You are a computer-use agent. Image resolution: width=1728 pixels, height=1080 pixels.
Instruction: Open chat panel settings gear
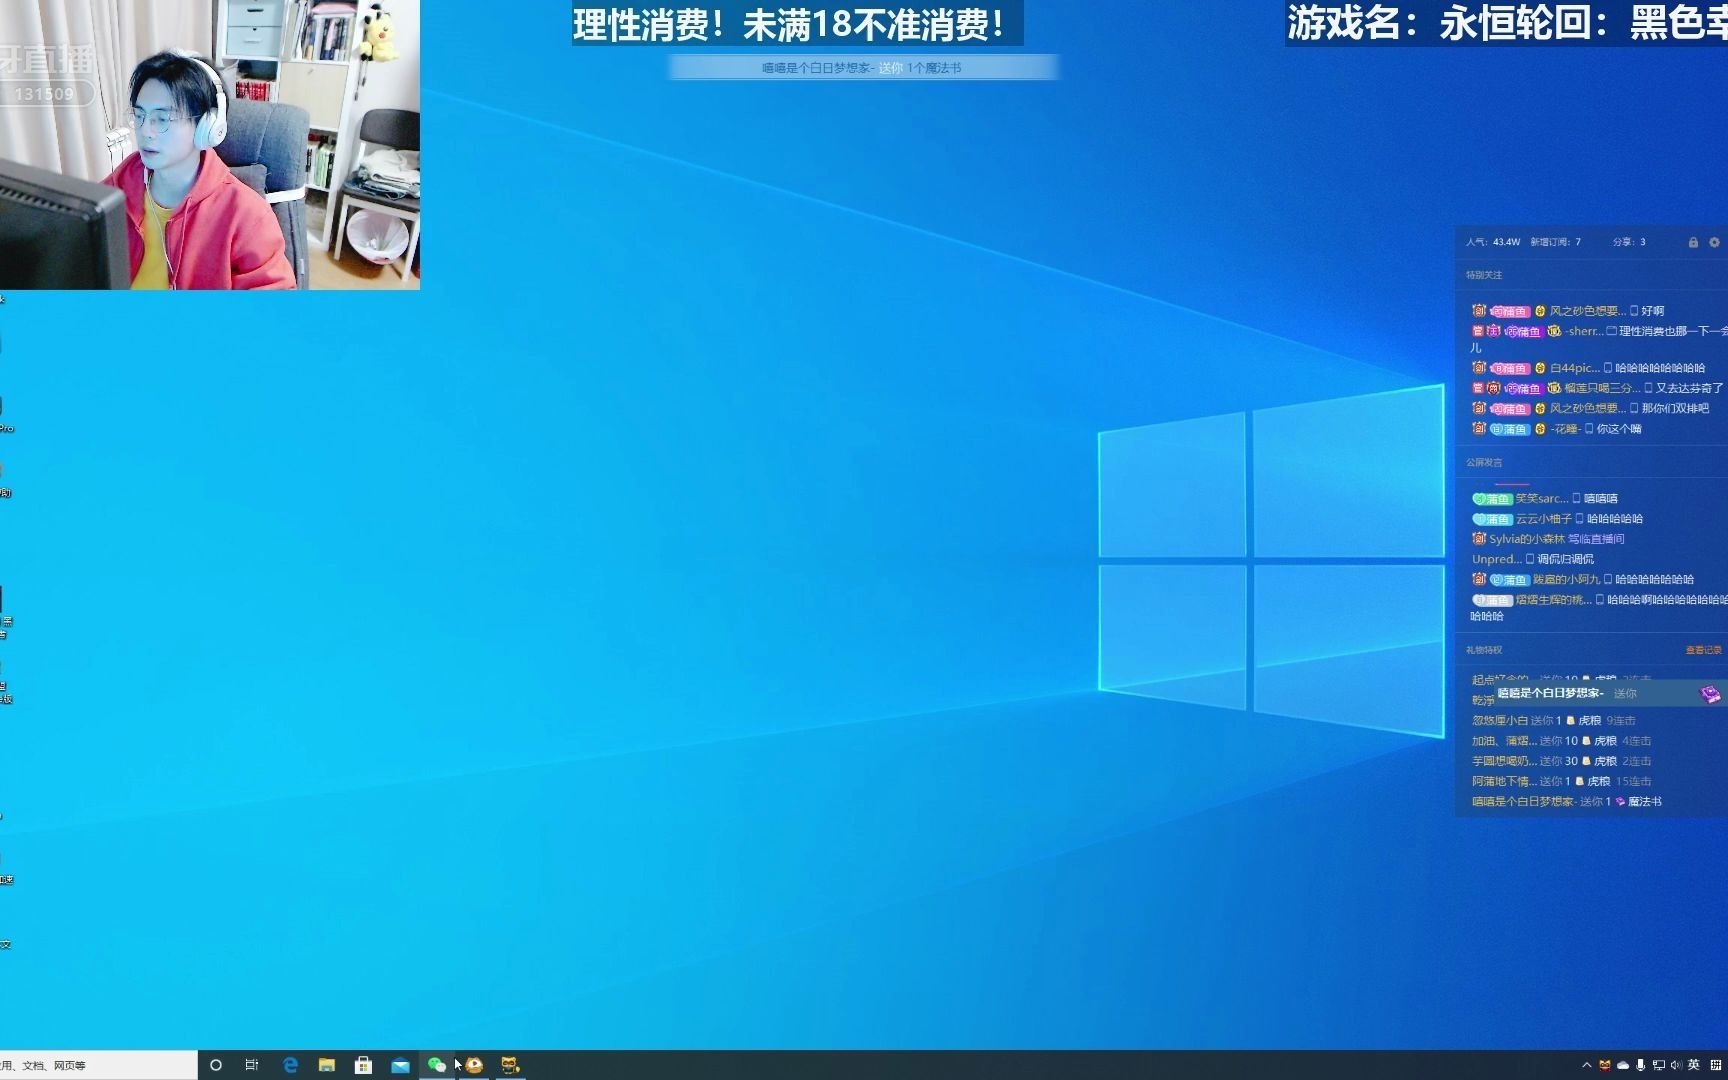[x=1714, y=242]
